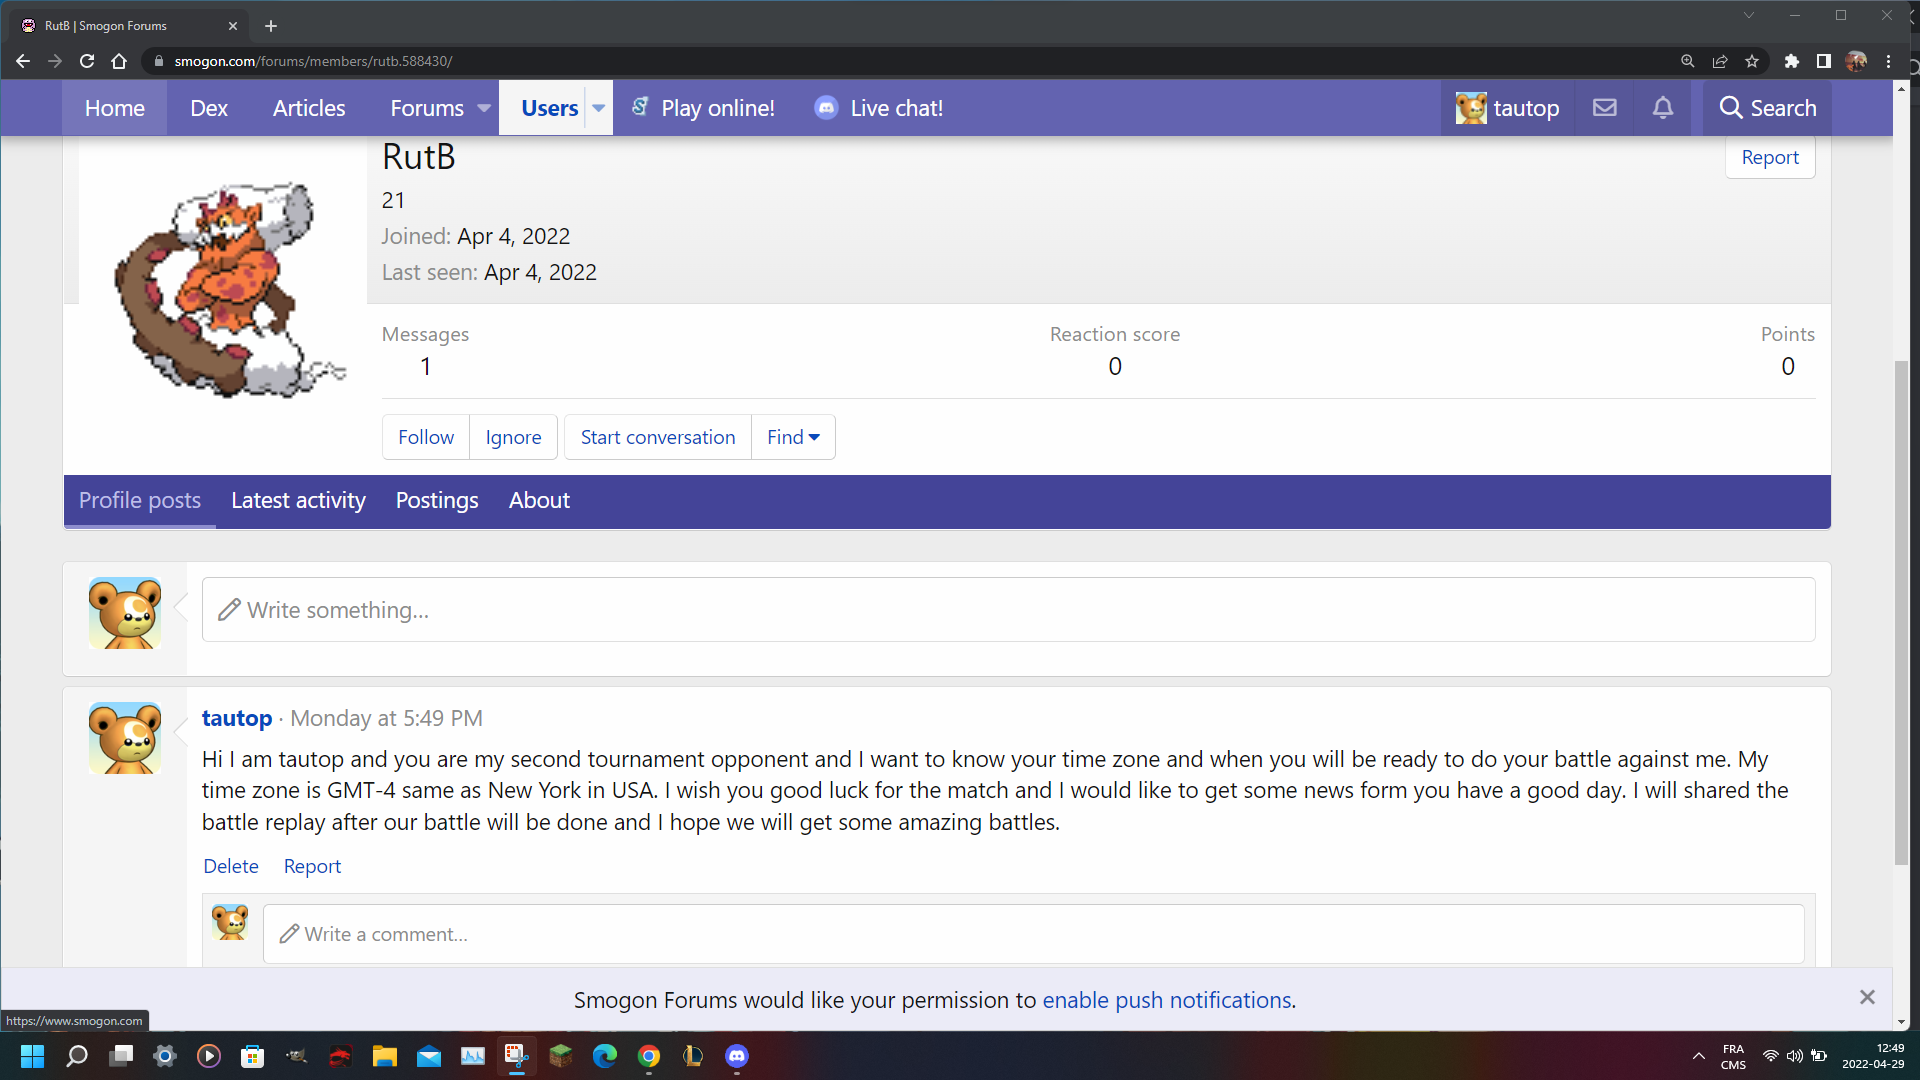Dismiss the push notifications banner
Screen dimensions: 1920x1080
1866,997
